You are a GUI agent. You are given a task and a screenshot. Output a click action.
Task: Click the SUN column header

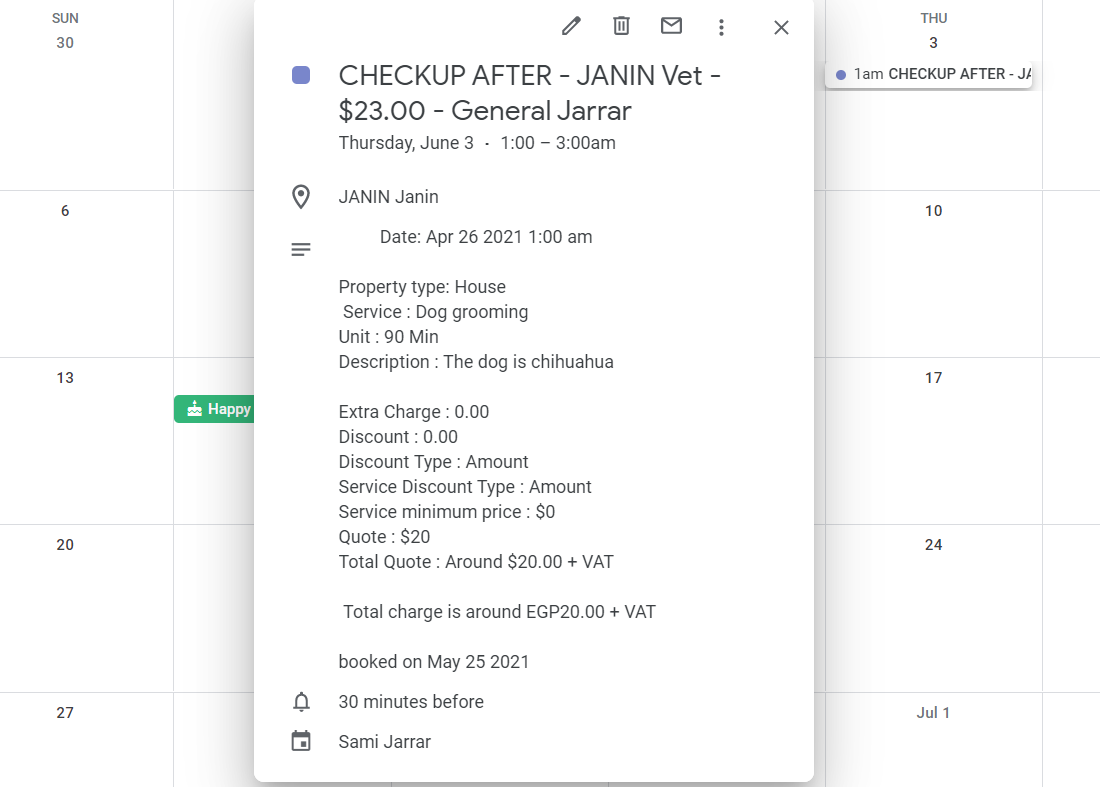click(x=65, y=18)
